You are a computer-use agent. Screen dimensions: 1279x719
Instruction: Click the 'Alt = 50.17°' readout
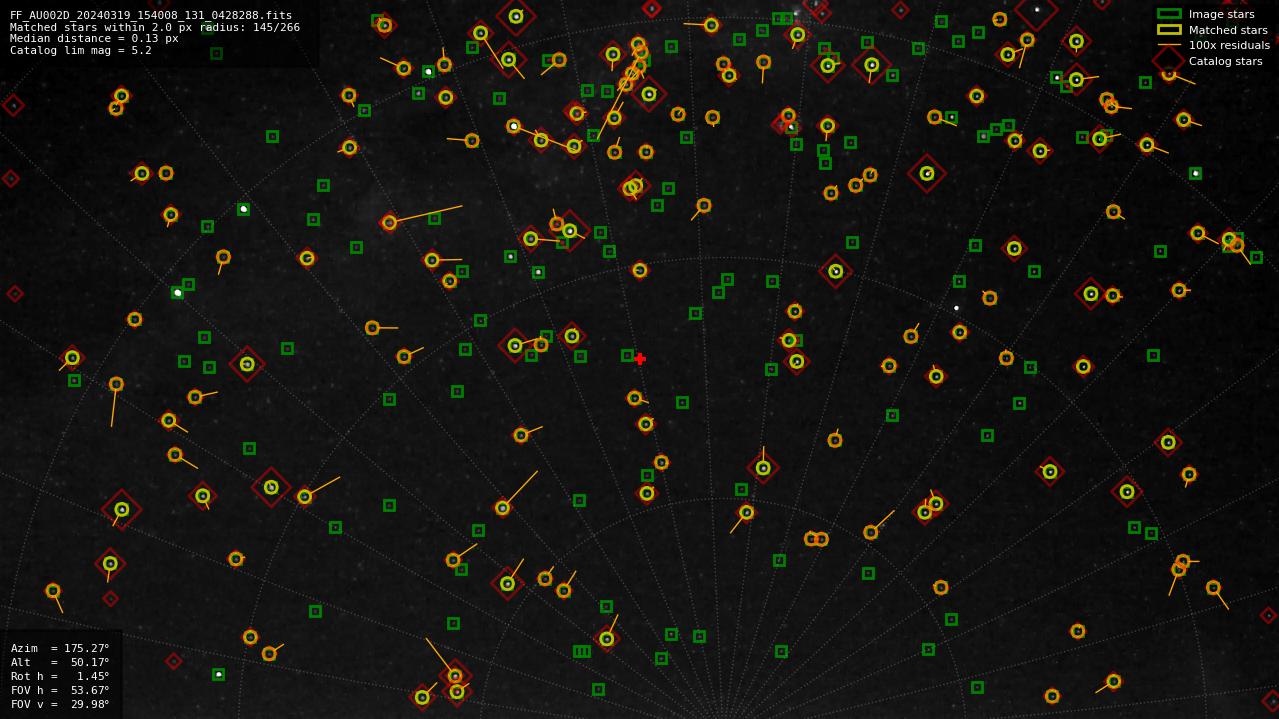pyautogui.click(x=60, y=662)
